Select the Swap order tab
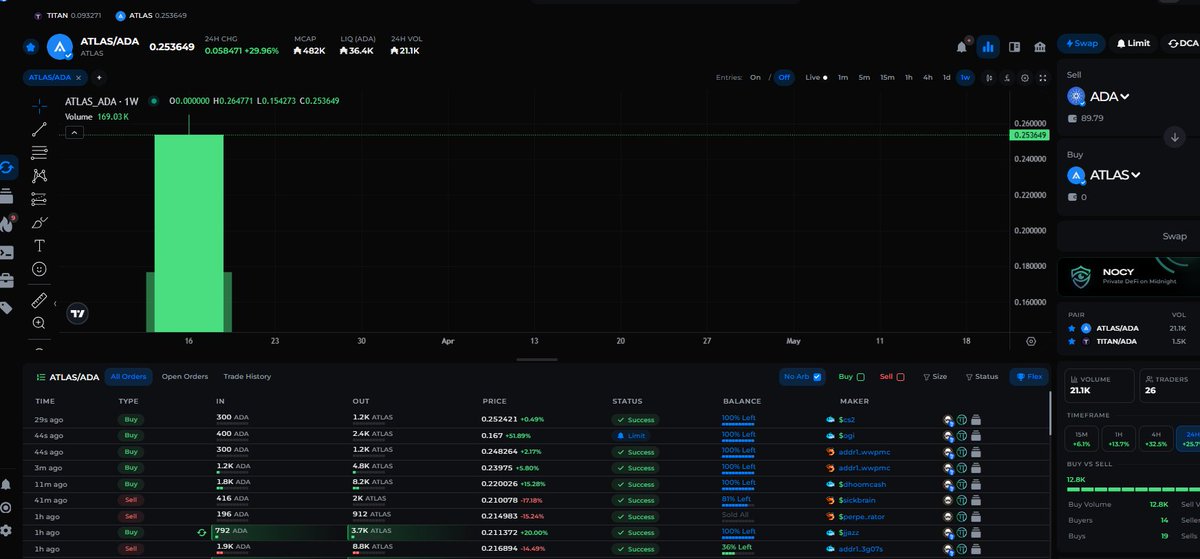1200x559 pixels. tap(1082, 43)
